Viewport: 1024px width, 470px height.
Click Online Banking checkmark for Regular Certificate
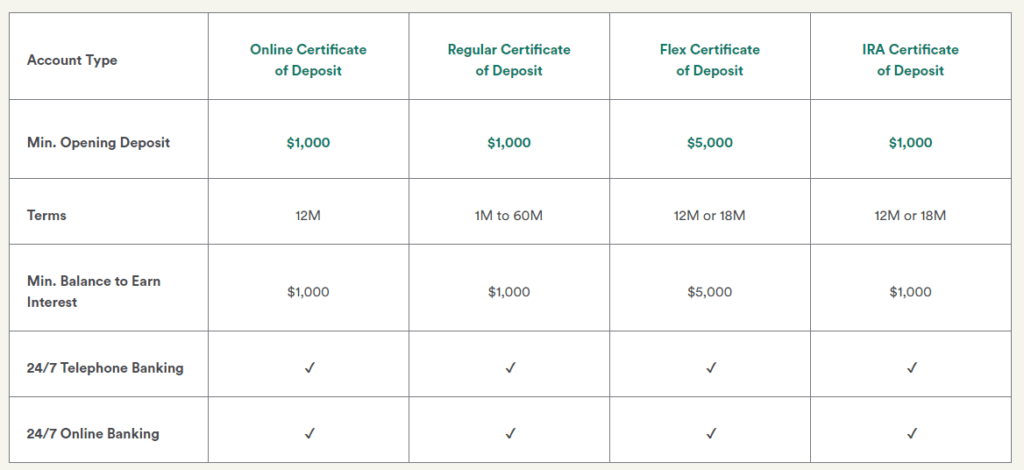click(x=511, y=433)
